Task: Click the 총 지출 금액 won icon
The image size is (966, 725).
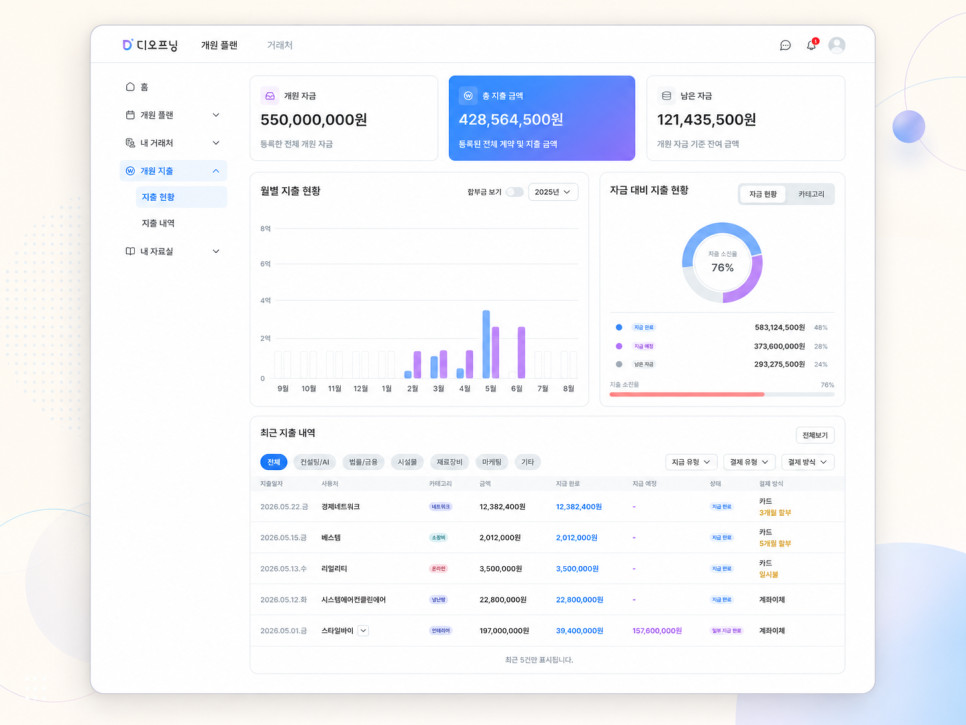Action: pyautogui.click(x=468, y=95)
